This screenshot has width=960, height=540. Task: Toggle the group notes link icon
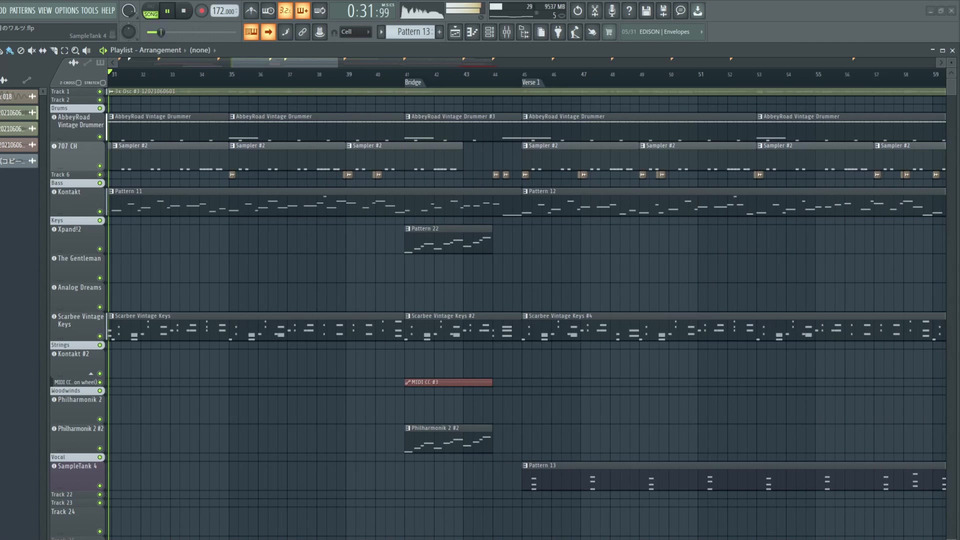click(x=302, y=32)
